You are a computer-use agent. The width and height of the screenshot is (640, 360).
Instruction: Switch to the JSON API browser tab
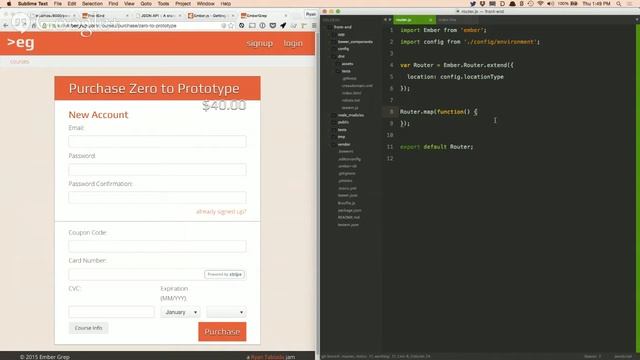158,16
